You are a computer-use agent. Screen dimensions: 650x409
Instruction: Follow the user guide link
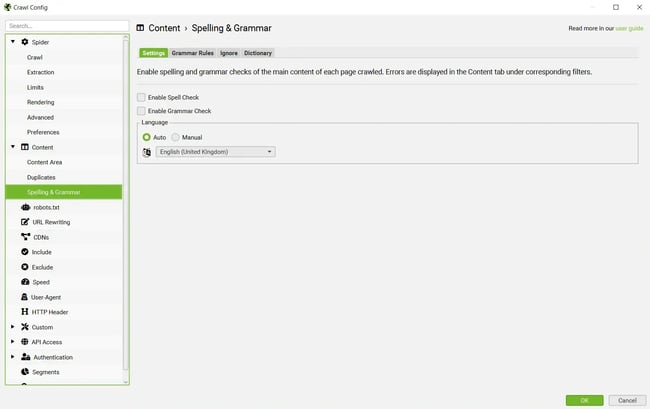click(629, 29)
